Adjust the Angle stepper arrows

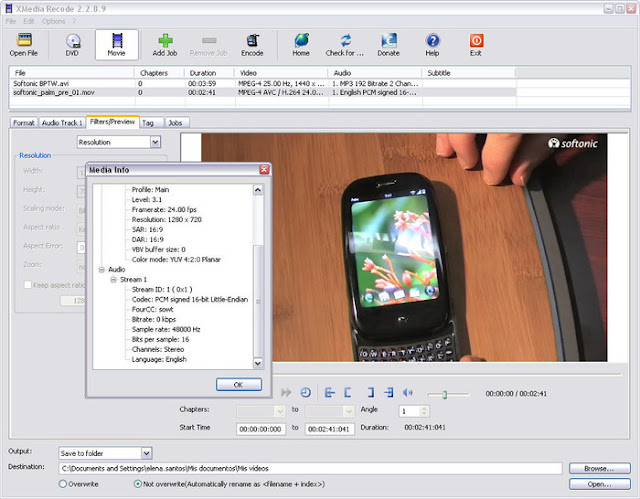point(424,411)
